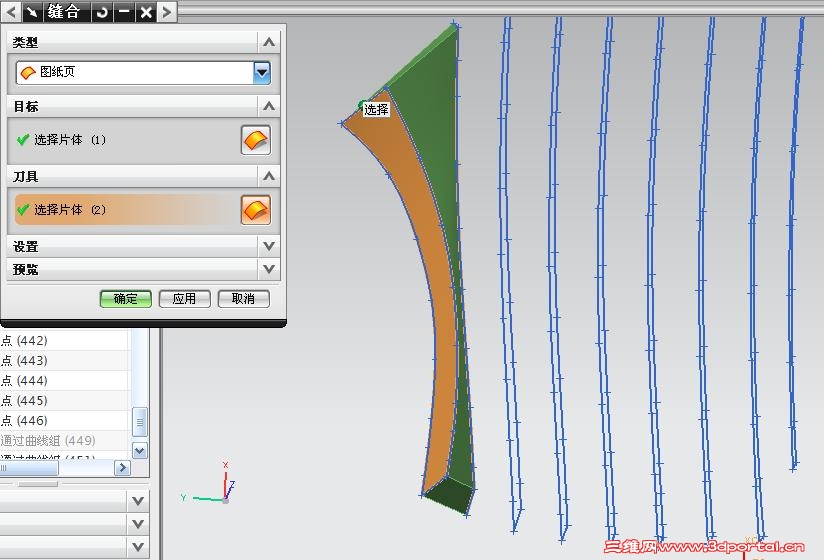Collapse the 类型 section
The image size is (824, 560).
(x=269, y=42)
